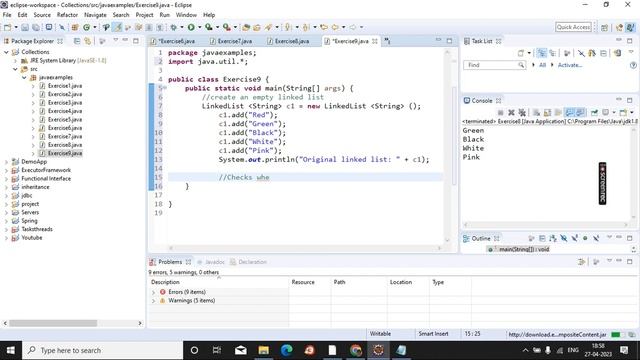Open the Project menu

pos(144,15)
